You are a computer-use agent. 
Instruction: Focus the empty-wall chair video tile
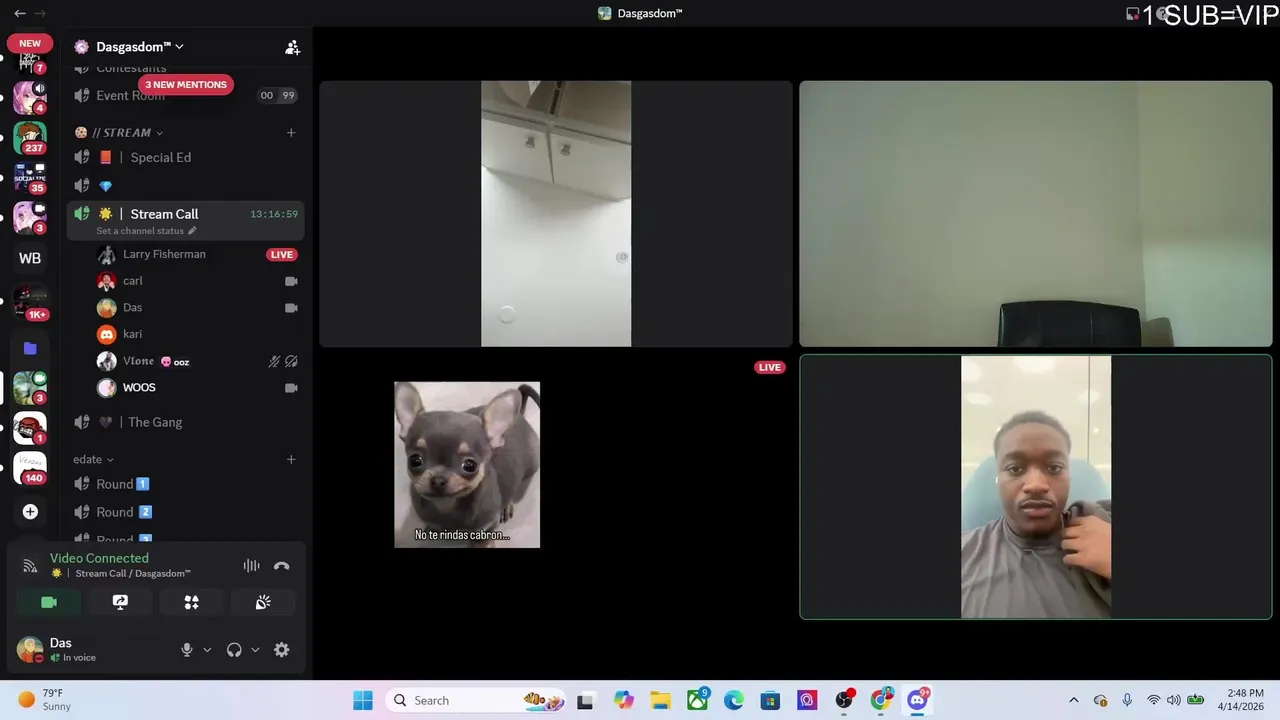tap(1036, 214)
